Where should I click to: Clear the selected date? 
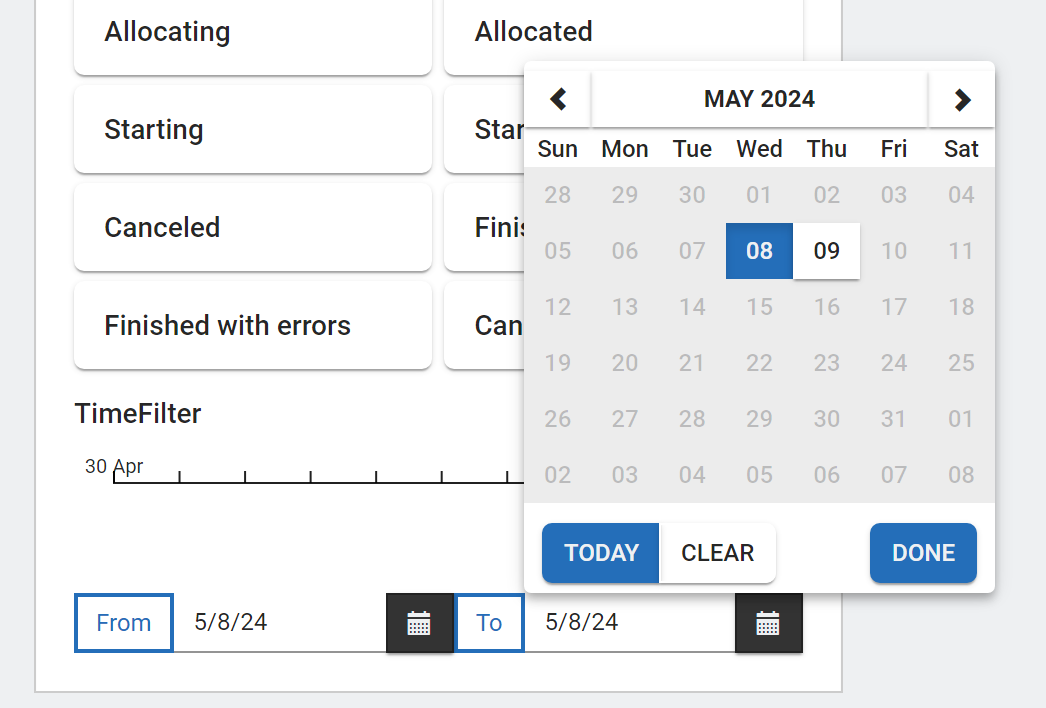click(717, 553)
